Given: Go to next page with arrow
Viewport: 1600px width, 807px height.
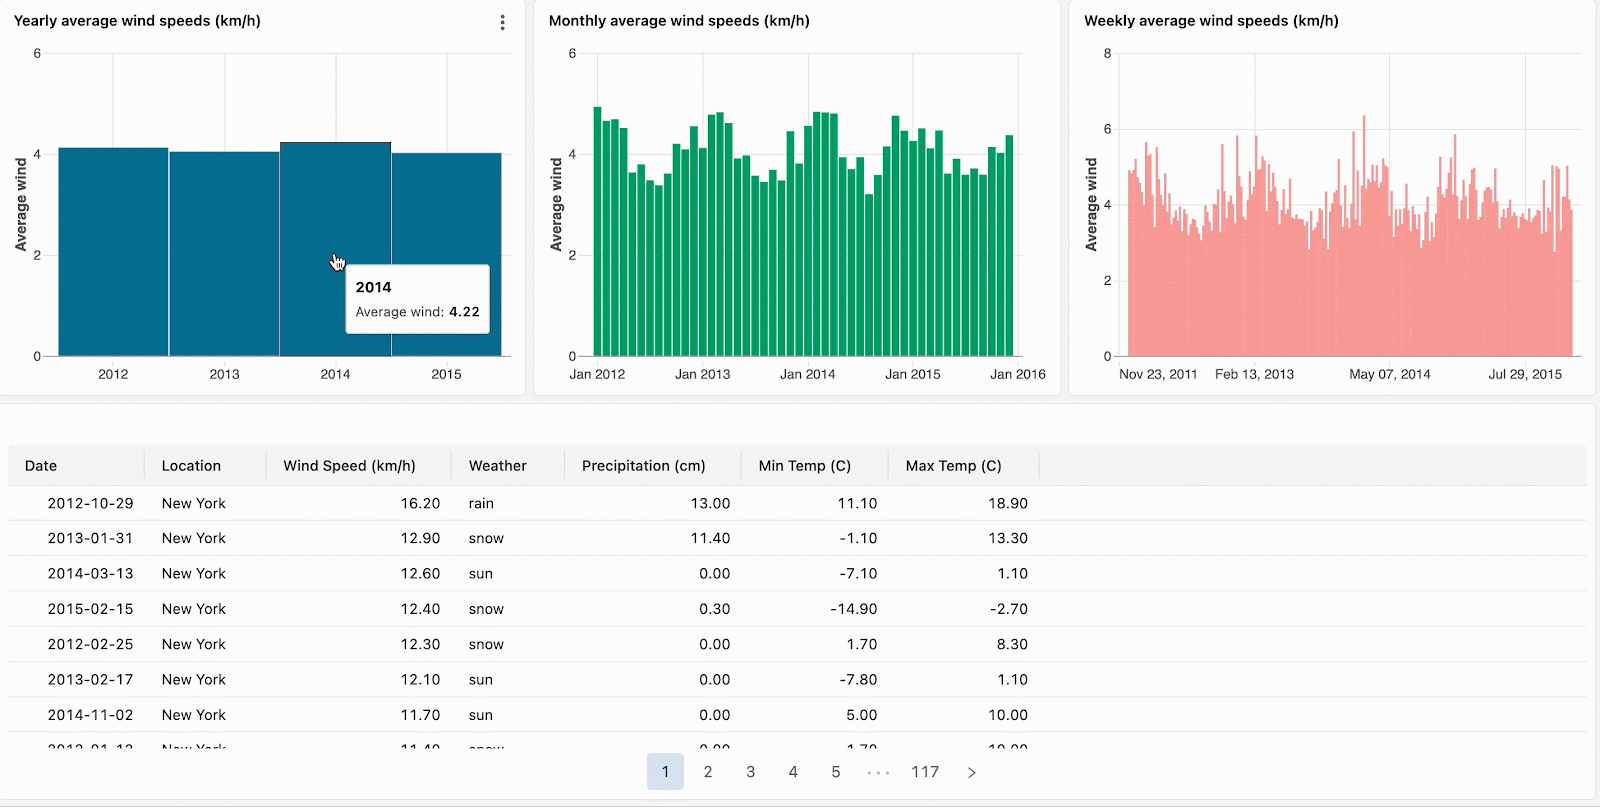Looking at the screenshot, I should pyautogui.click(x=971, y=772).
